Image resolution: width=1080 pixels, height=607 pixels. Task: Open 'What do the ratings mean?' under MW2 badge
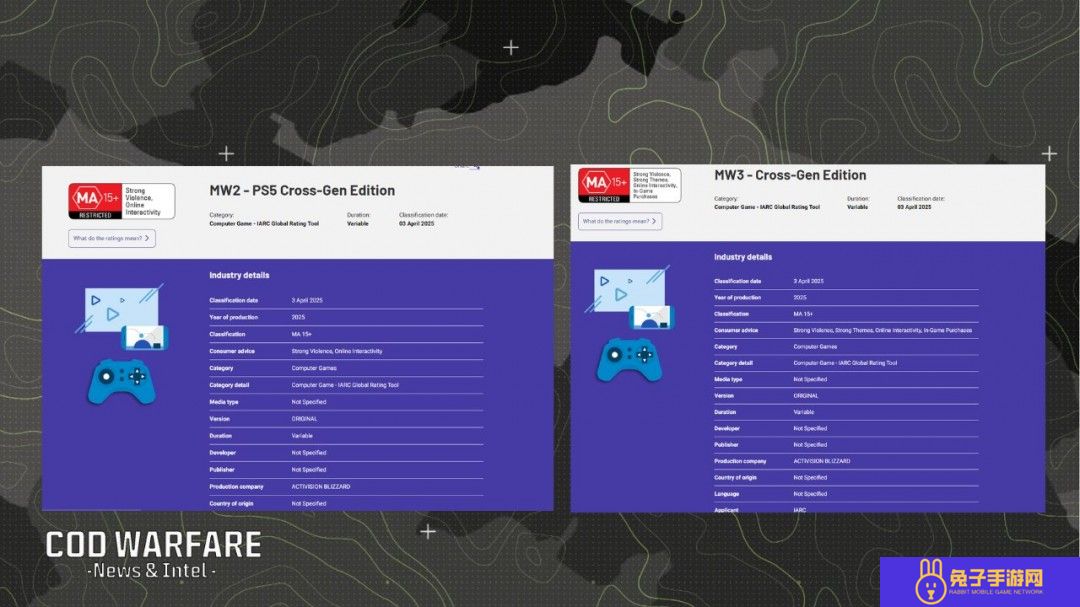point(112,238)
